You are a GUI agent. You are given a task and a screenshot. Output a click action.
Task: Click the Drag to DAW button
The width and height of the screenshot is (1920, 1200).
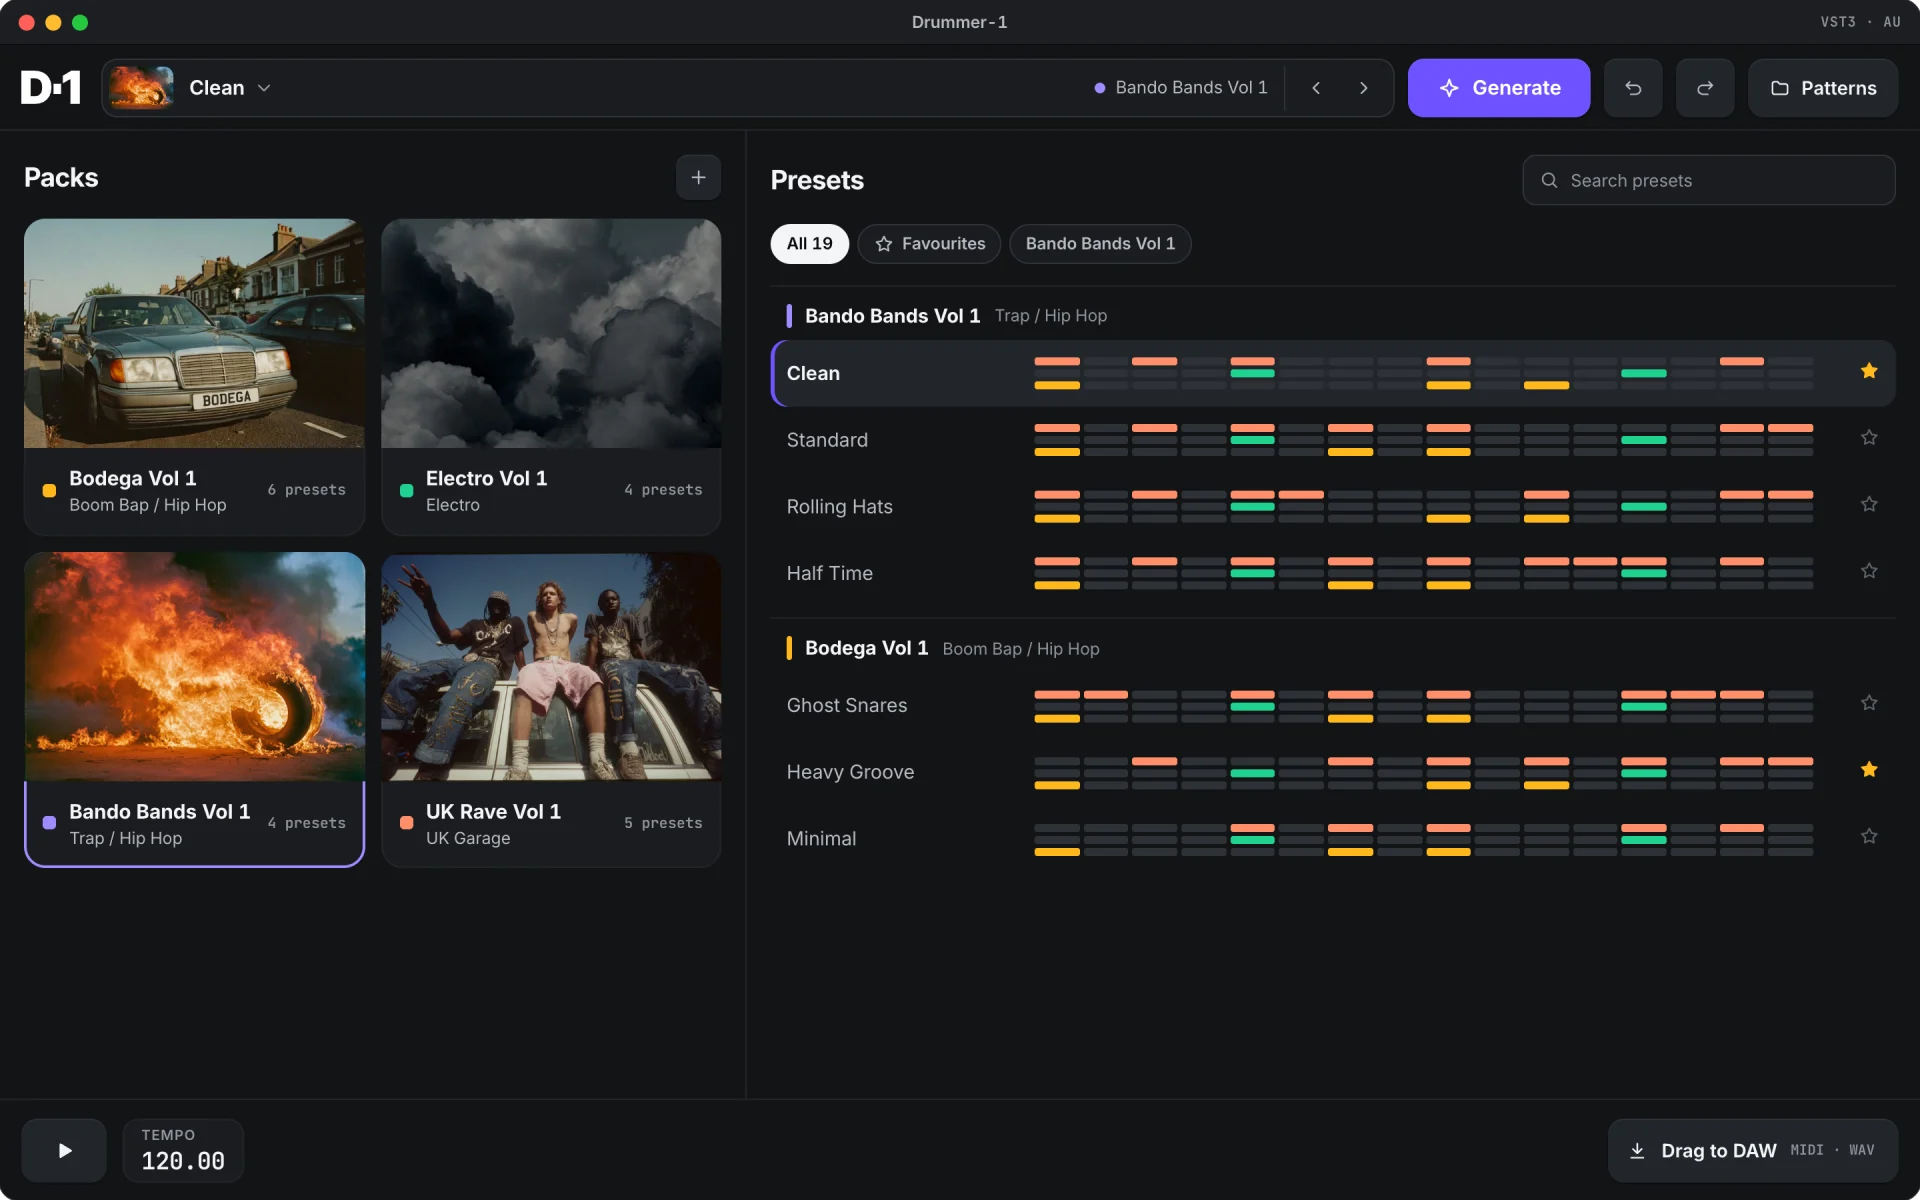point(1752,1150)
